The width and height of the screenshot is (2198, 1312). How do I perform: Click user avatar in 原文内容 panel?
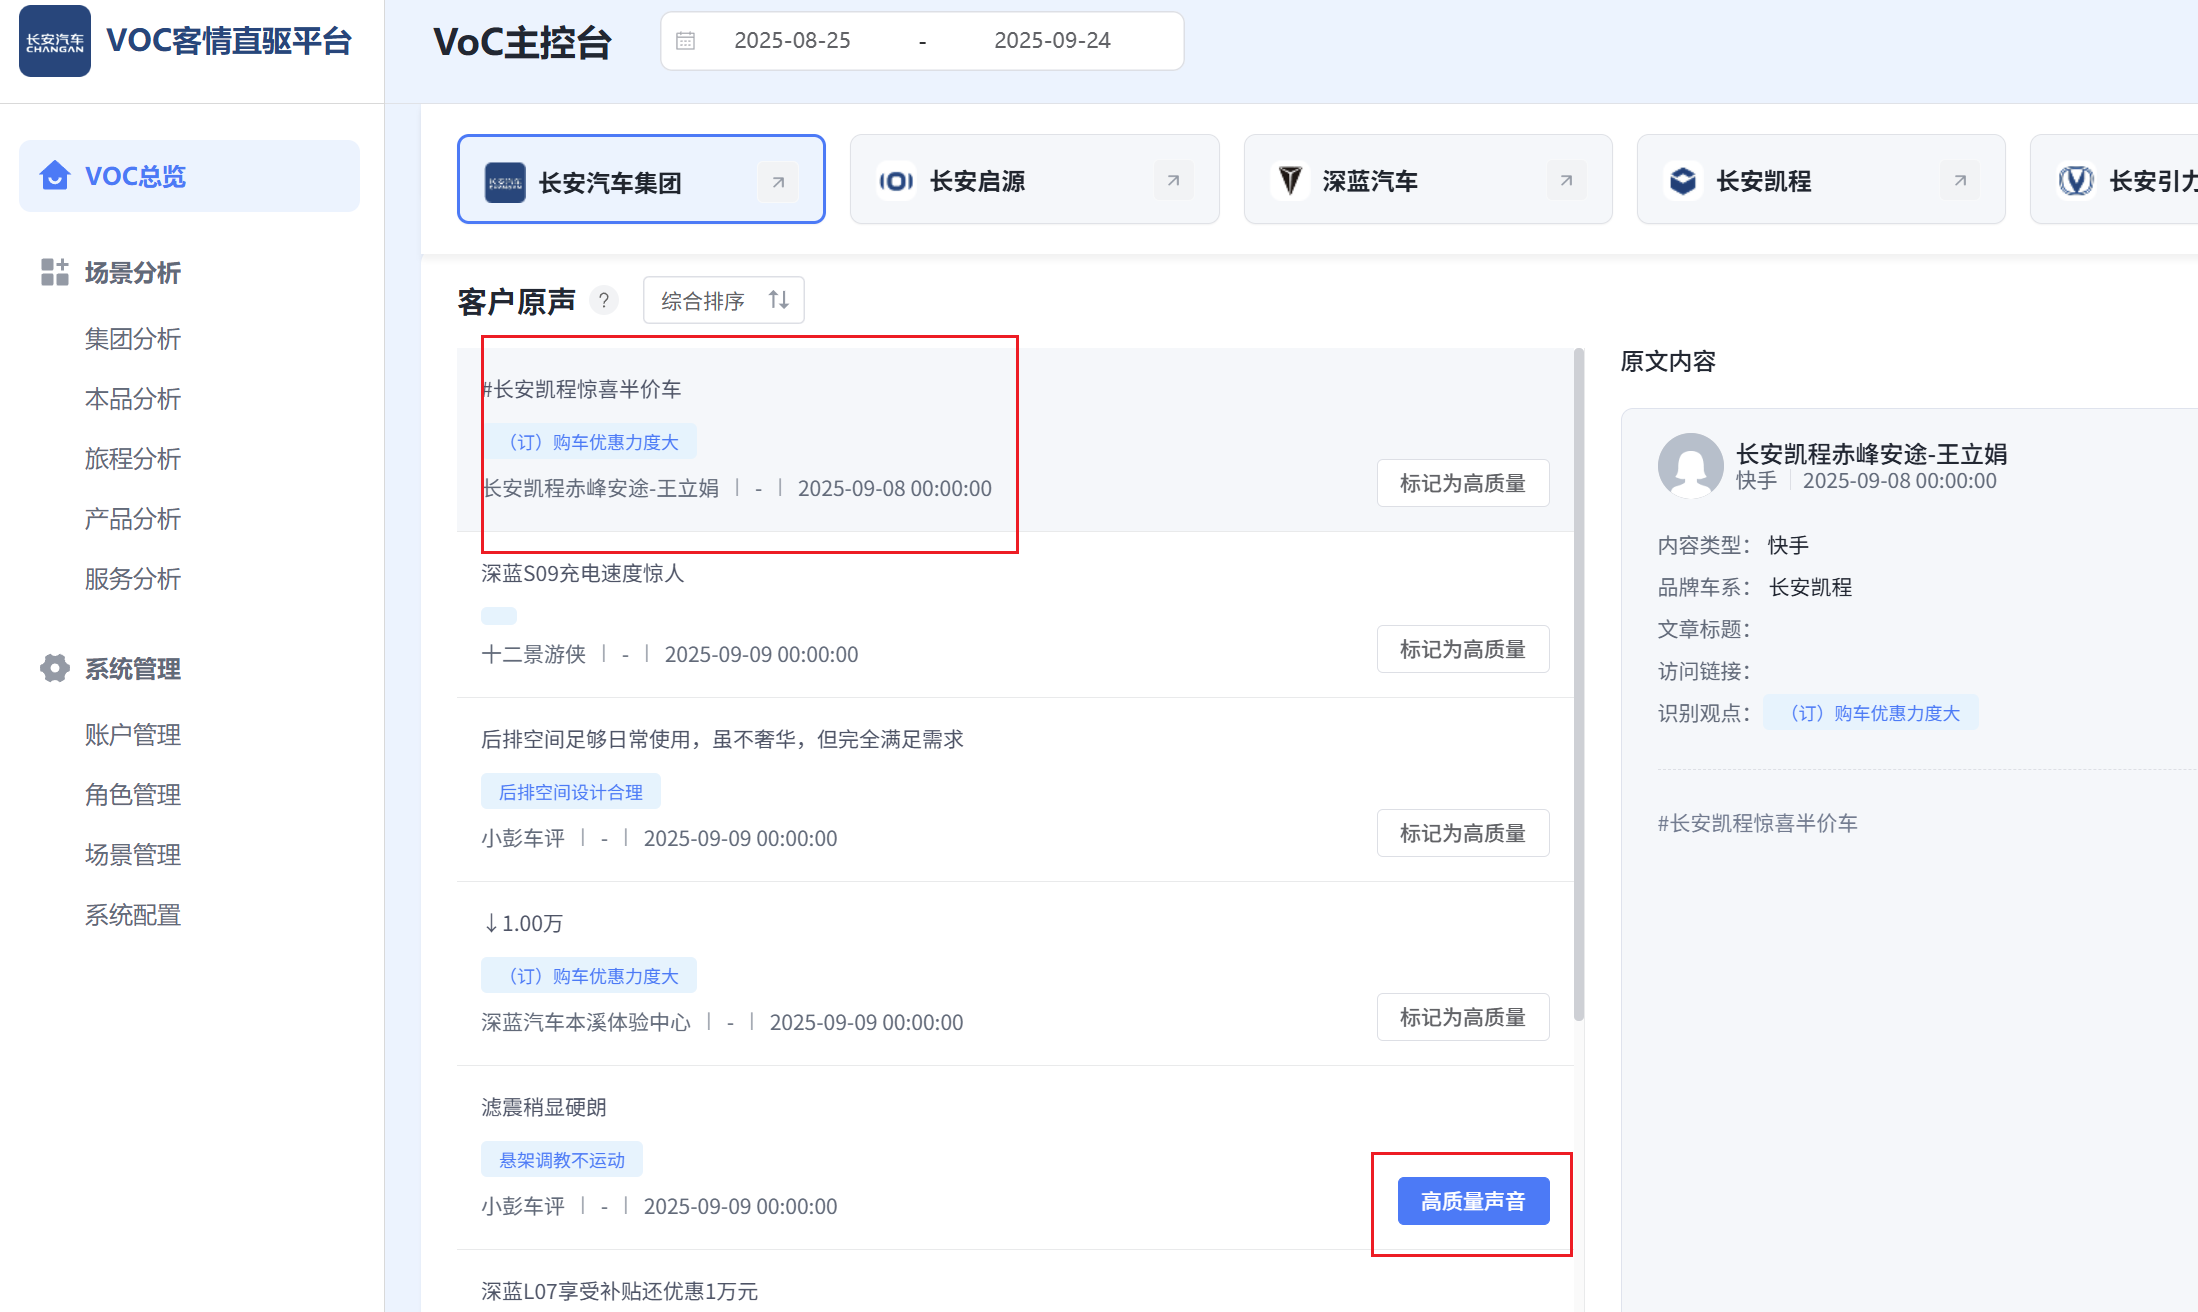point(1690,465)
